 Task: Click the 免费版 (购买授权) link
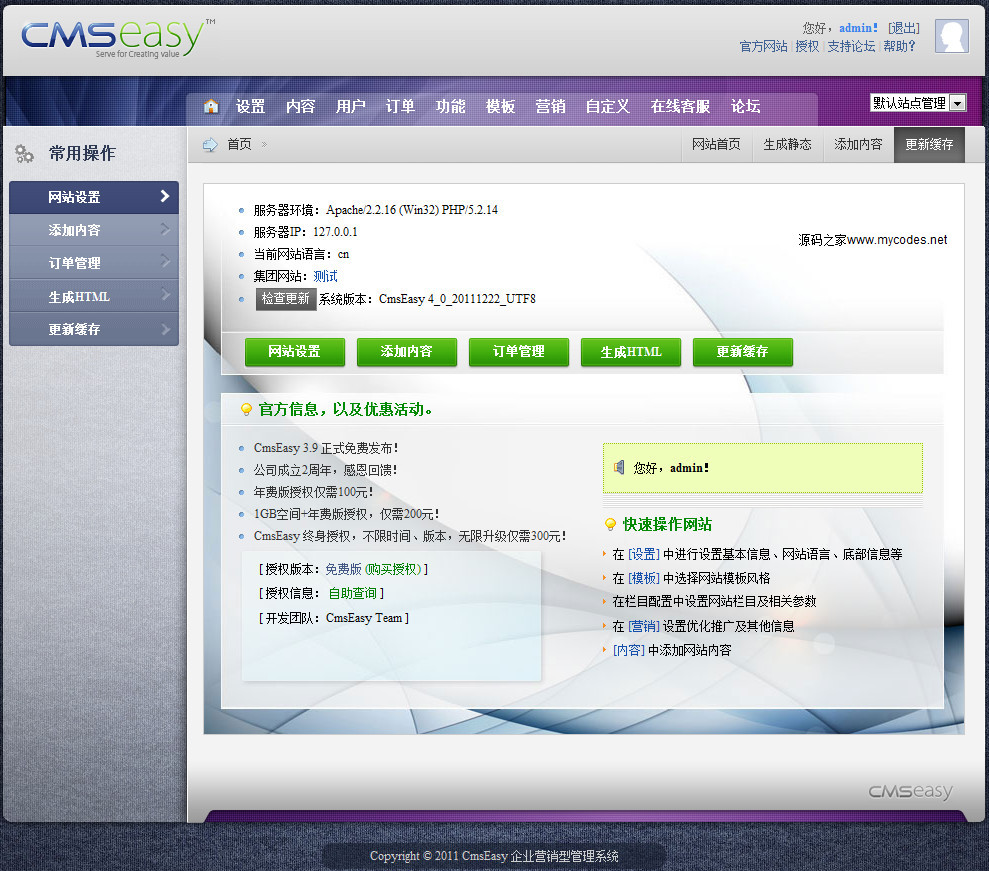[373, 569]
